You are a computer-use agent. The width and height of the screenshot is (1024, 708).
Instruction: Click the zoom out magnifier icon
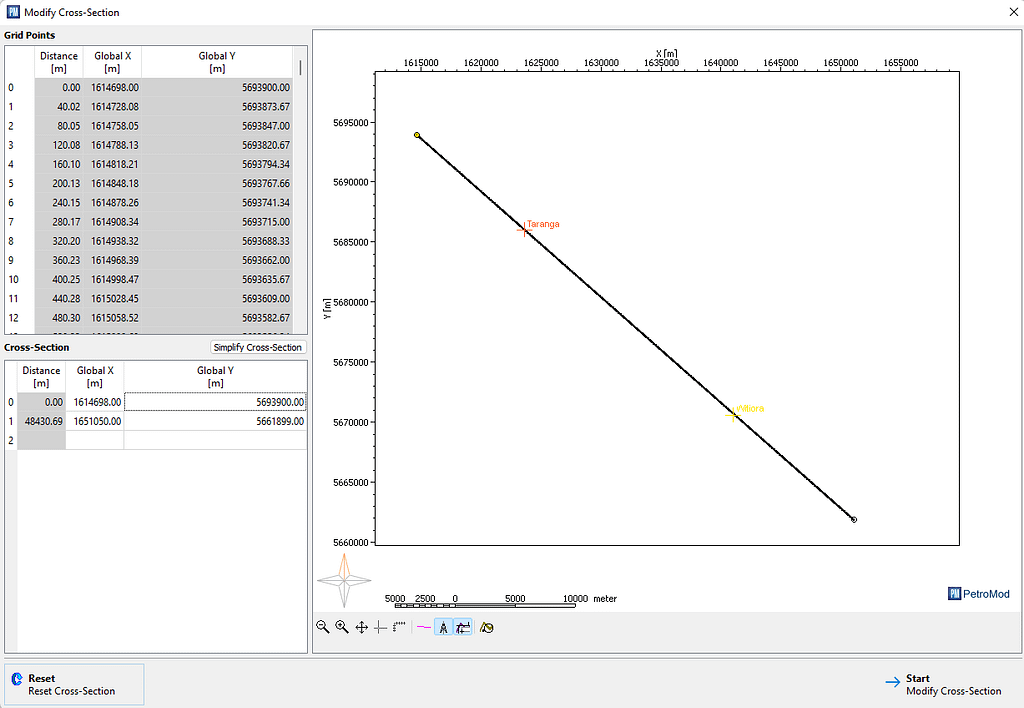pos(323,627)
